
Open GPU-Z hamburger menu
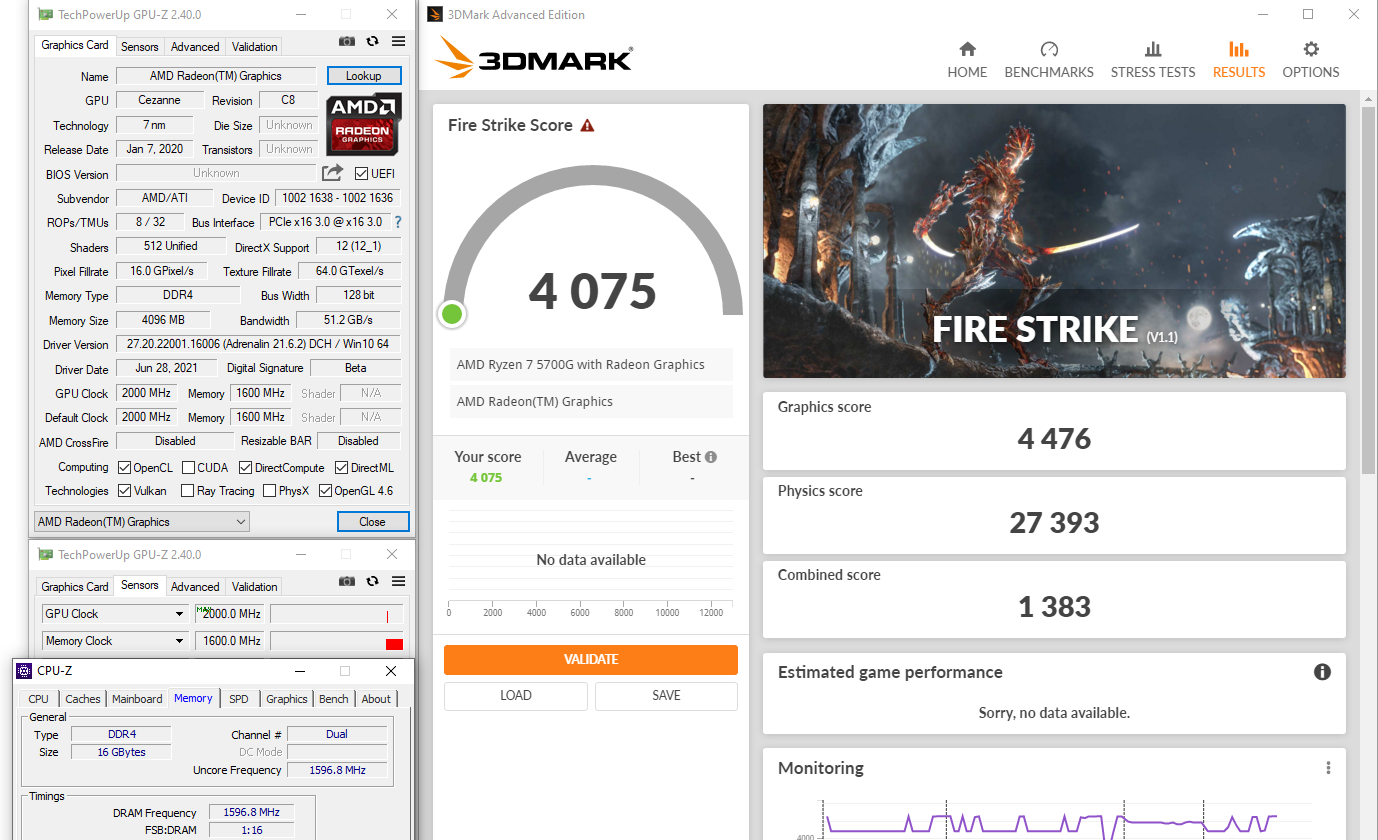click(398, 41)
